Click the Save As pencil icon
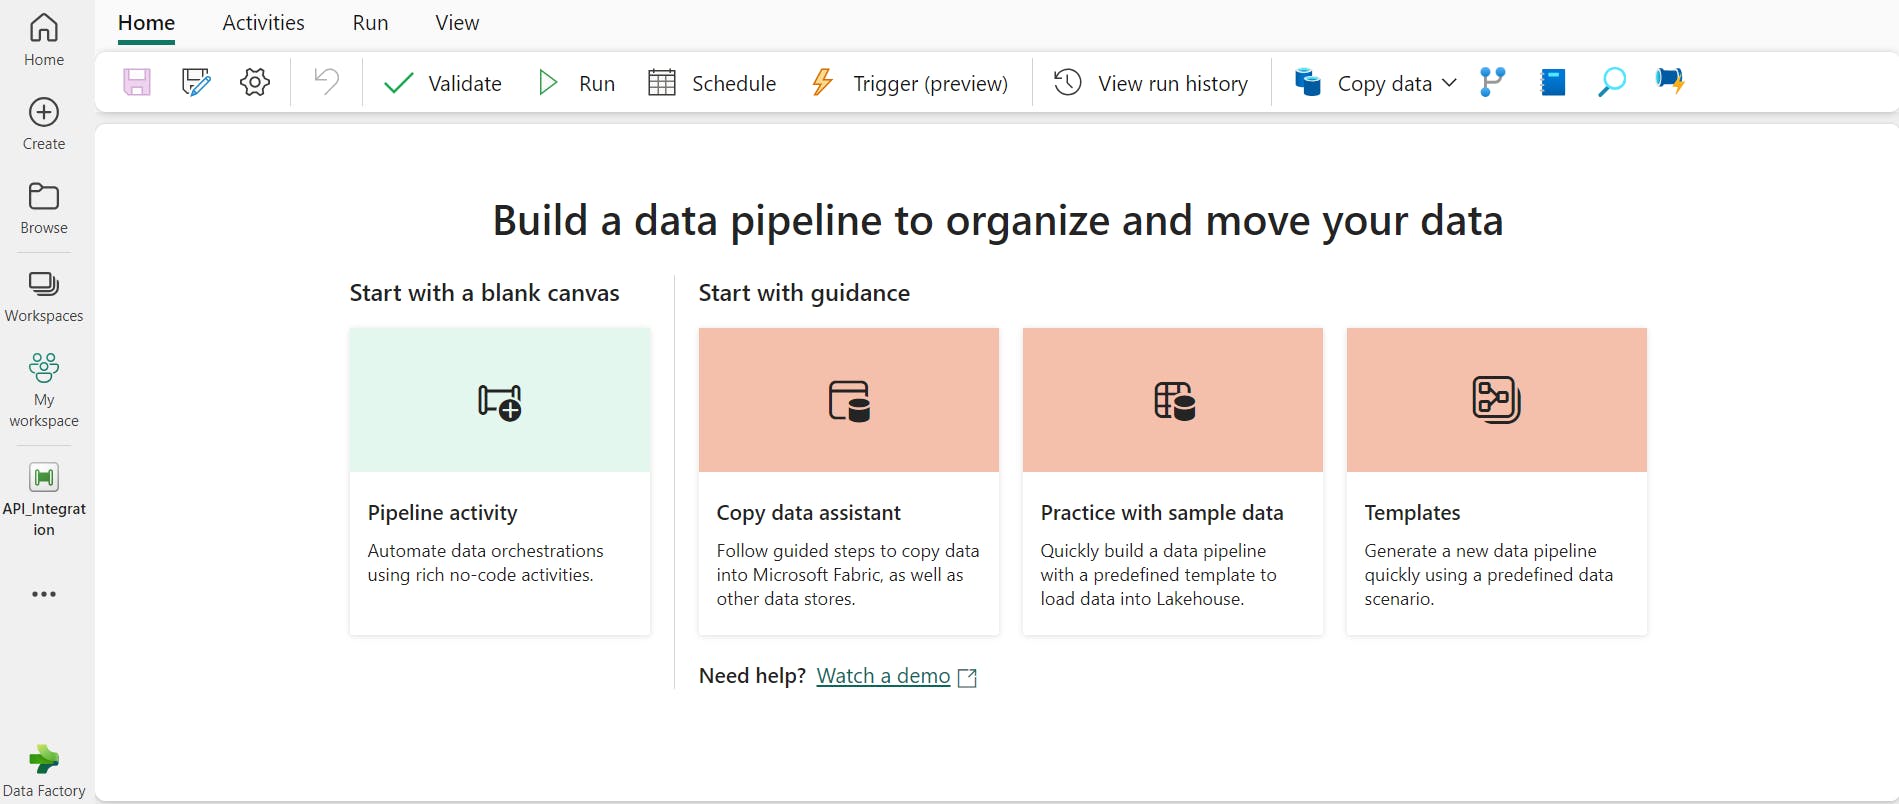 pyautogui.click(x=196, y=82)
